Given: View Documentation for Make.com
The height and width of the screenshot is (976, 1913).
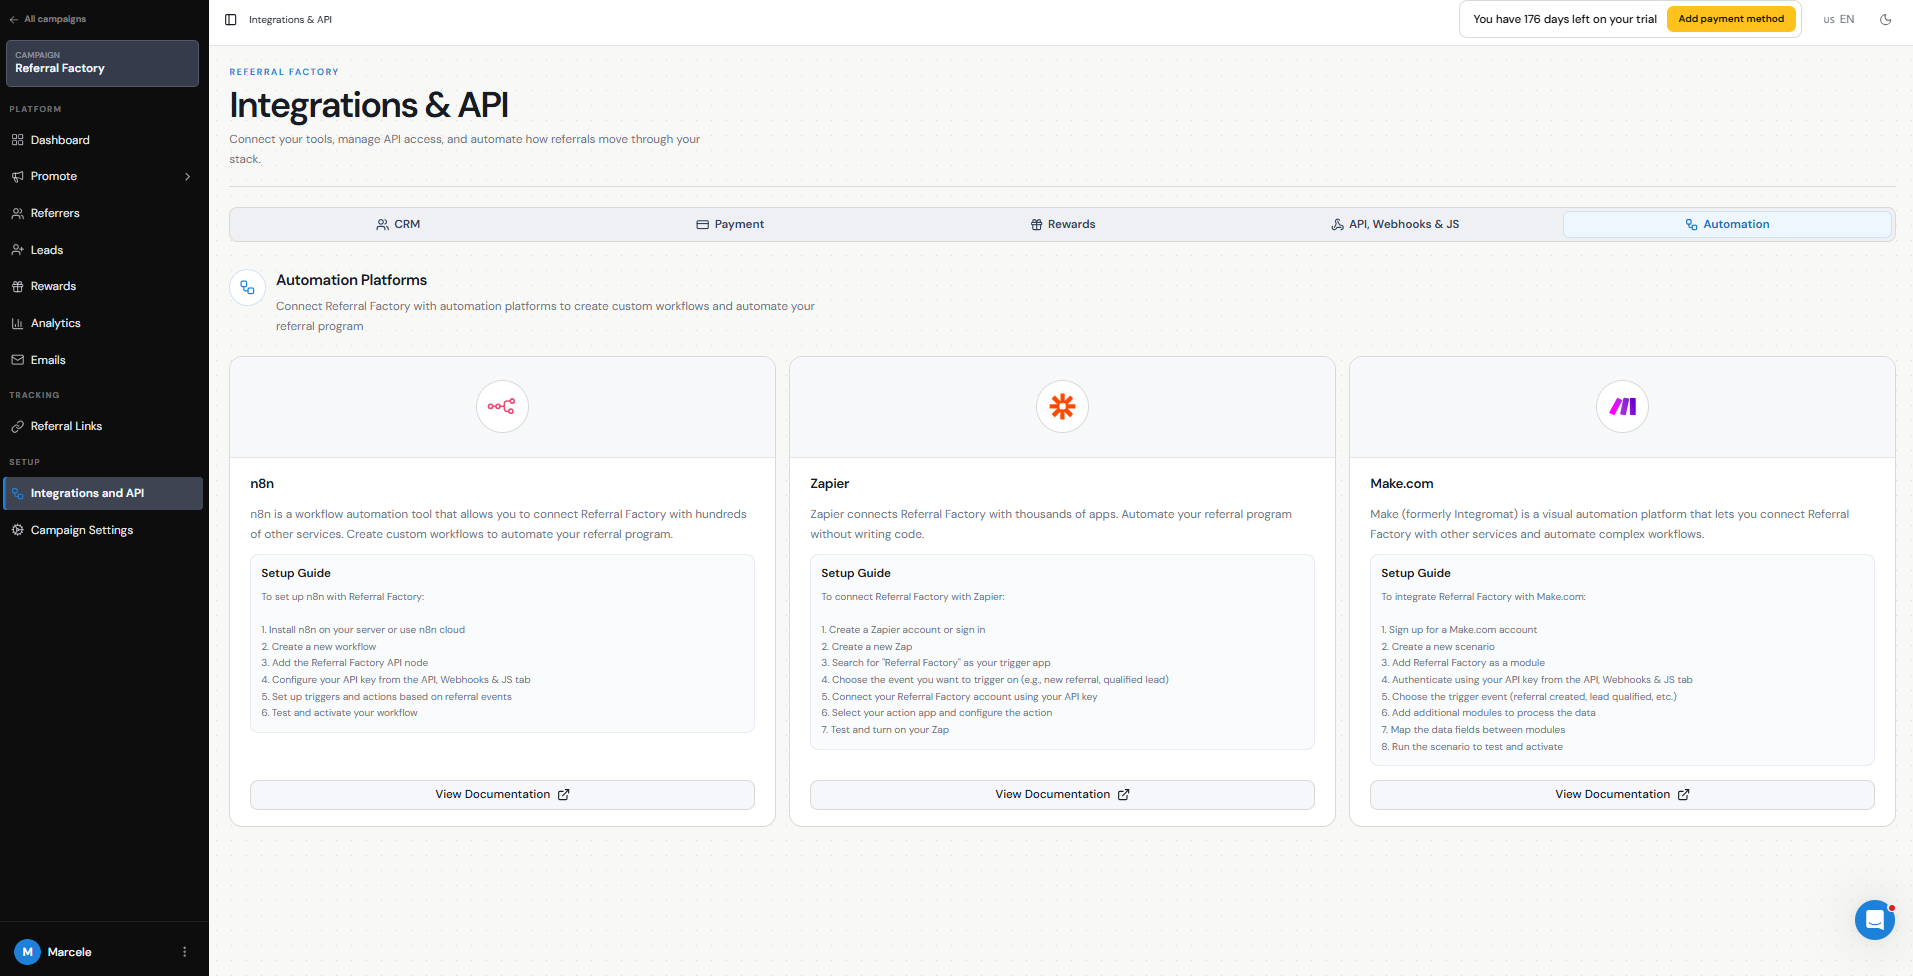Looking at the screenshot, I should [1622, 795].
